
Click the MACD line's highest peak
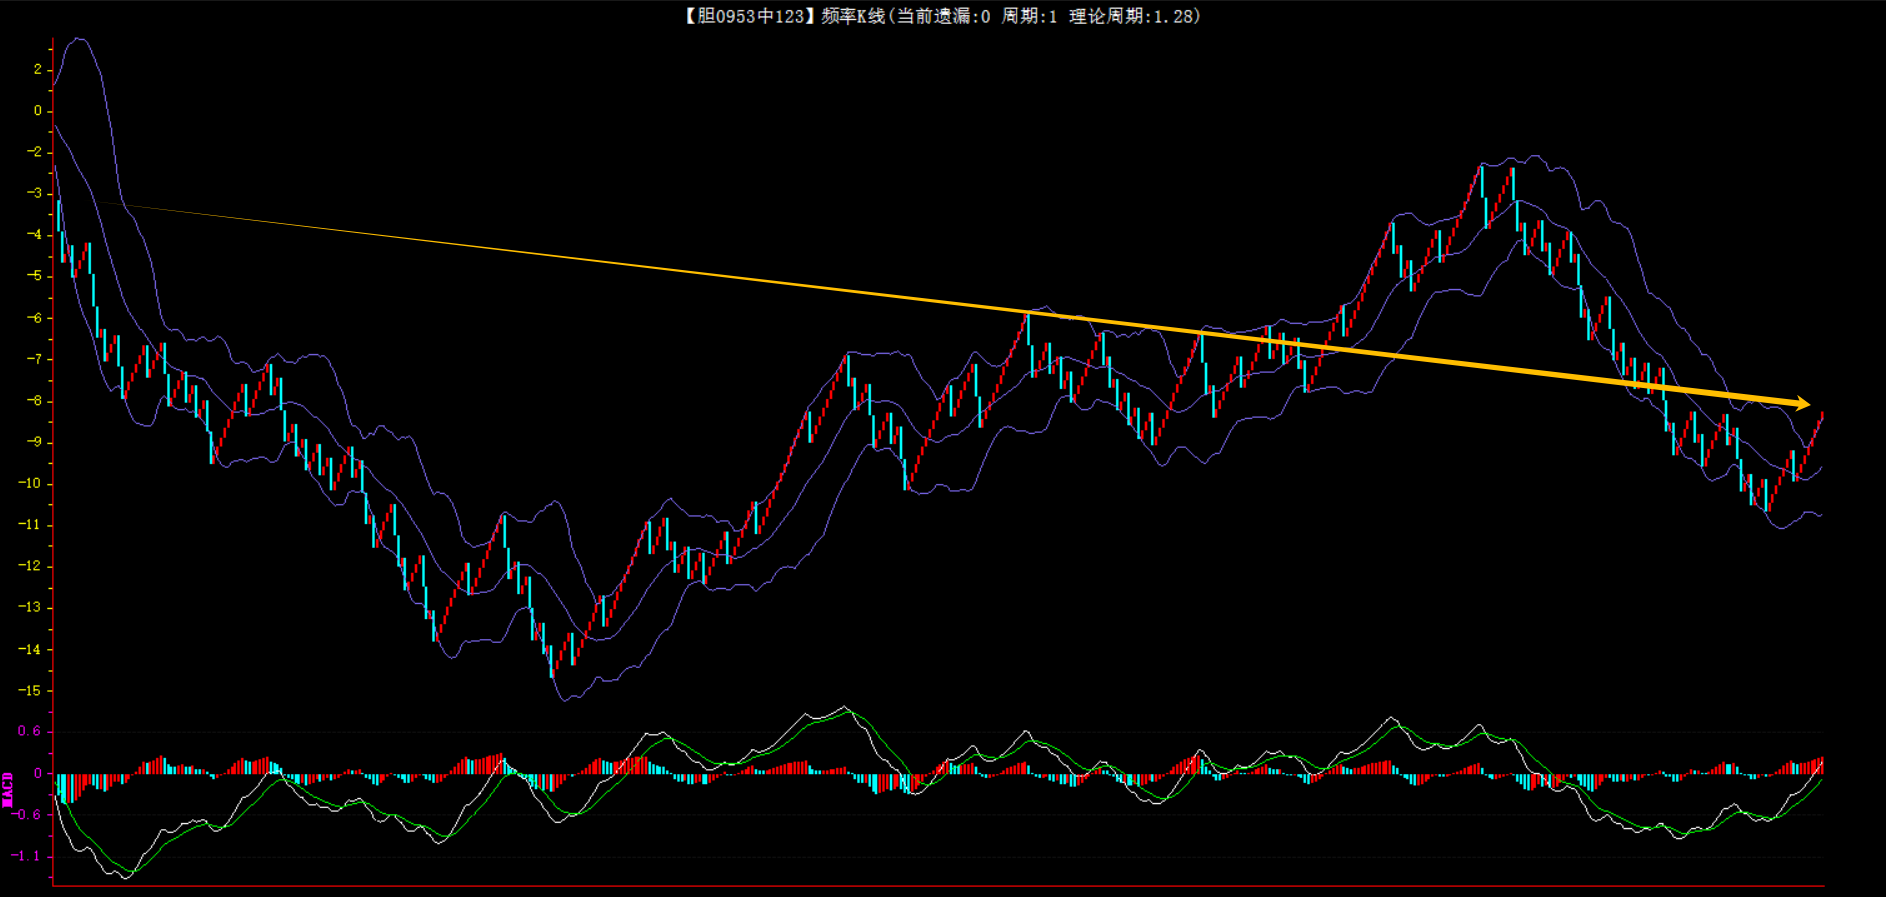tap(845, 708)
